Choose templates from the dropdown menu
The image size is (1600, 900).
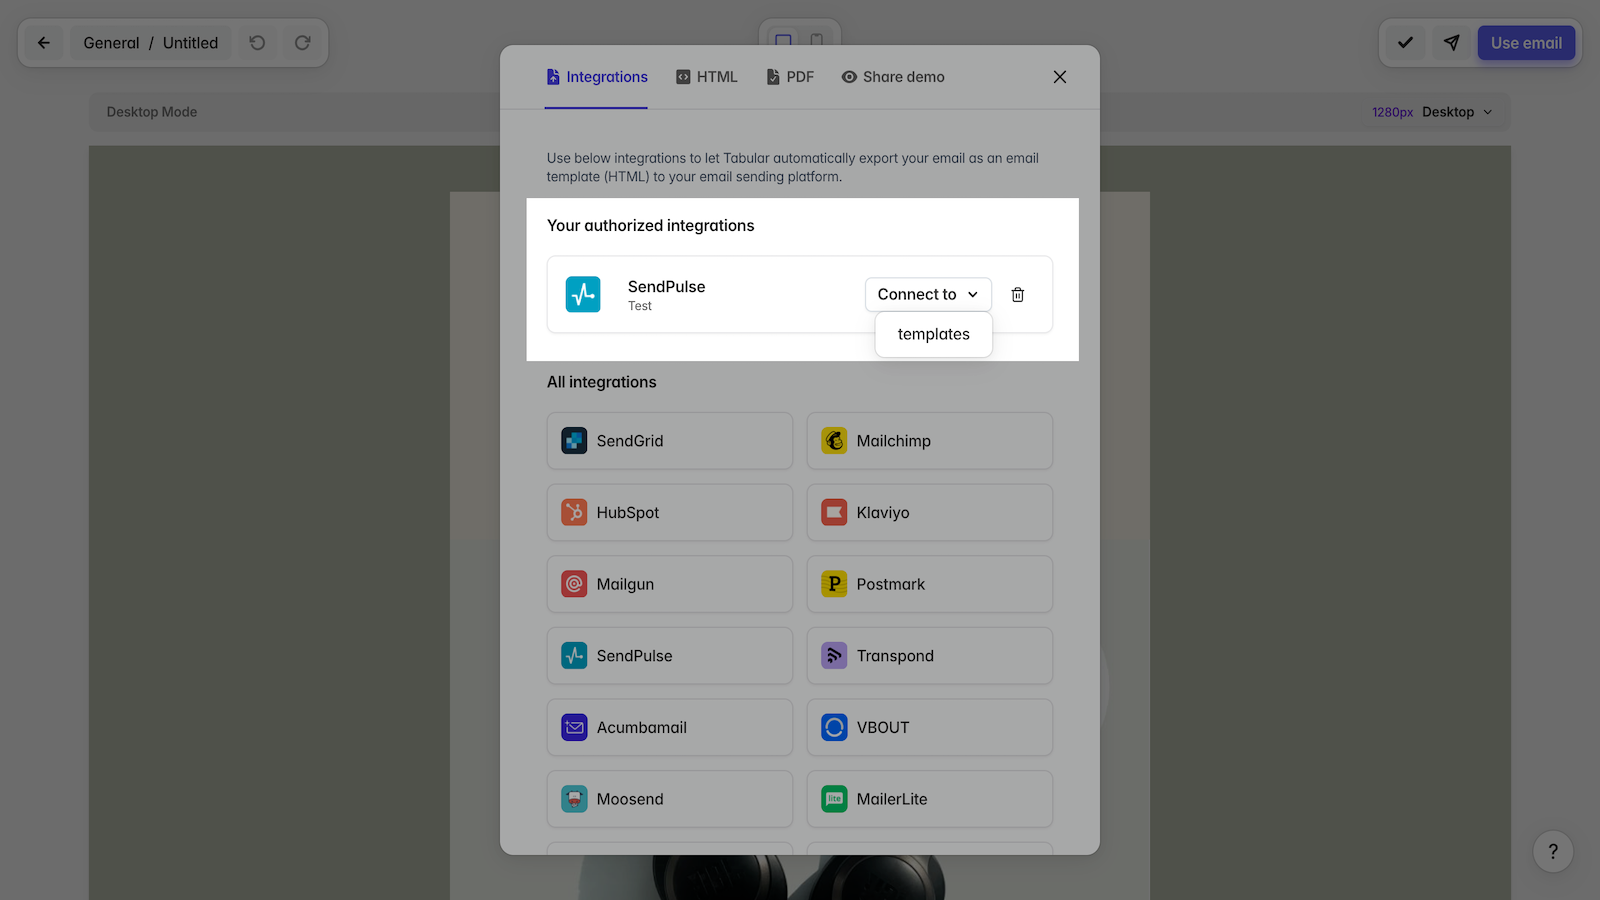[x=933, y=335]
